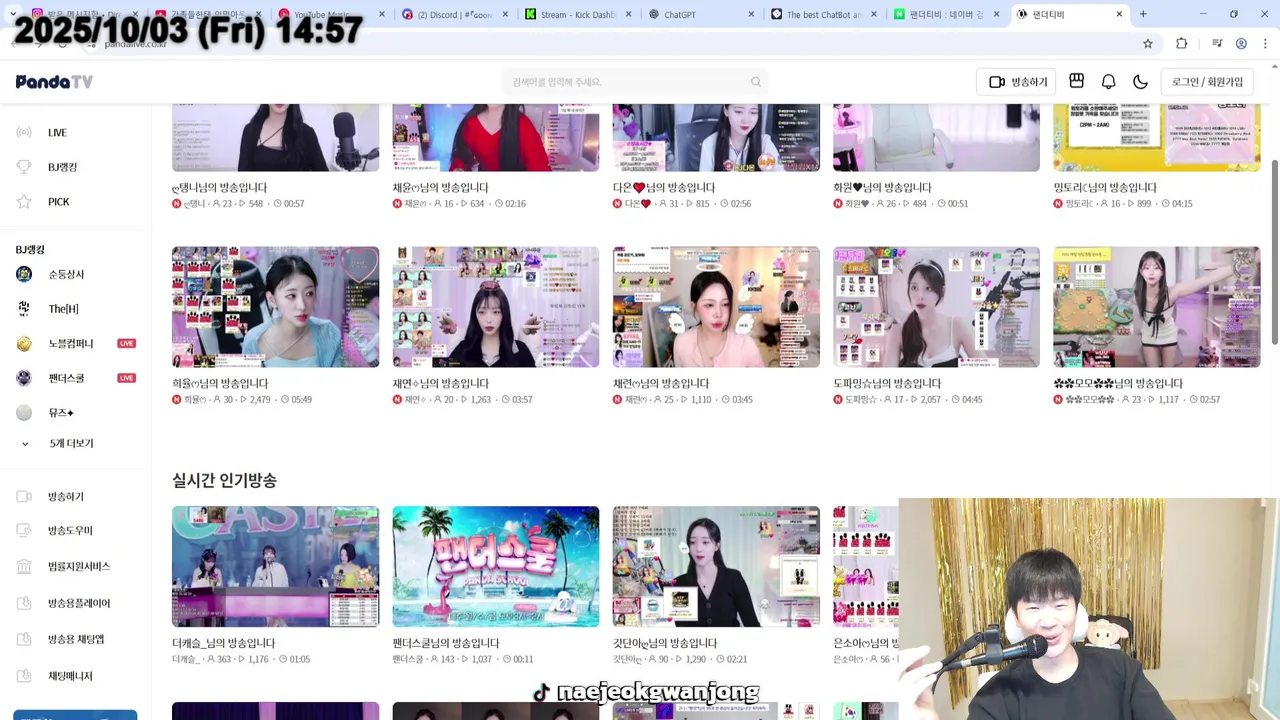Open 깃단 popular broadcast thumbnail
This screenshot has height=720, width=1280.
(716, 566)
